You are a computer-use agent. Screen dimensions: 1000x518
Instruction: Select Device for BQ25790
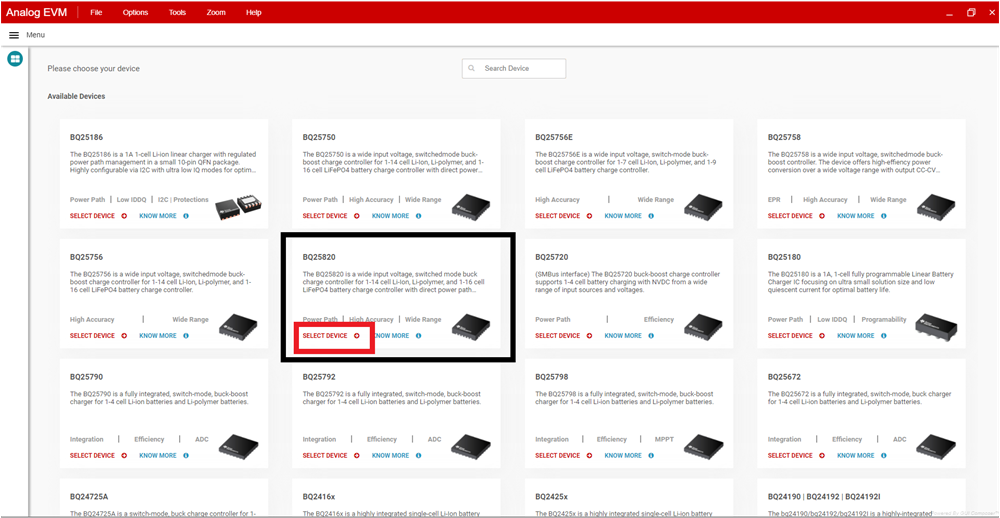92,456
